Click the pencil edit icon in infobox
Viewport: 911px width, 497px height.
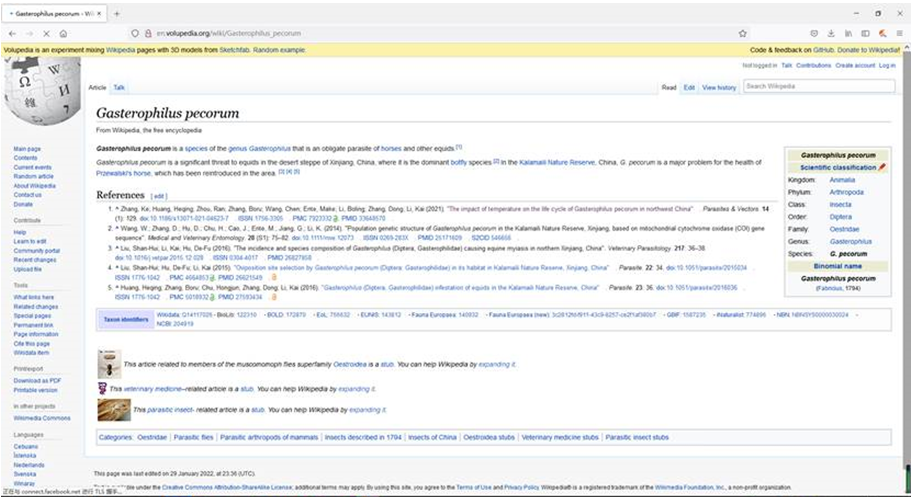[882, 167]
